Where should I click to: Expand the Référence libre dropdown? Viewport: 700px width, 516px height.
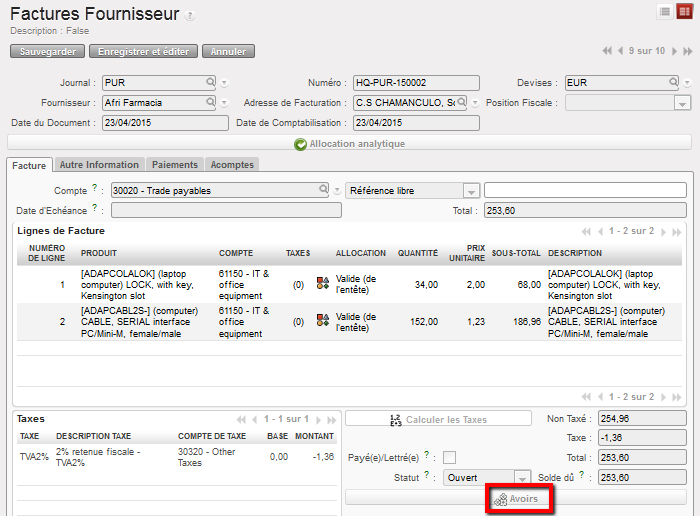471,190
